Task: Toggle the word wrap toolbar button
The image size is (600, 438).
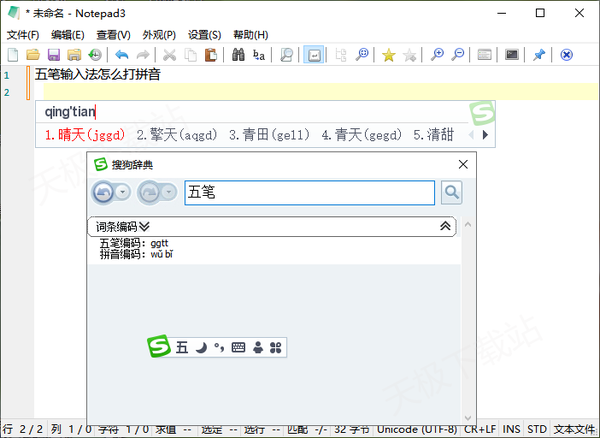Action: 314,55
